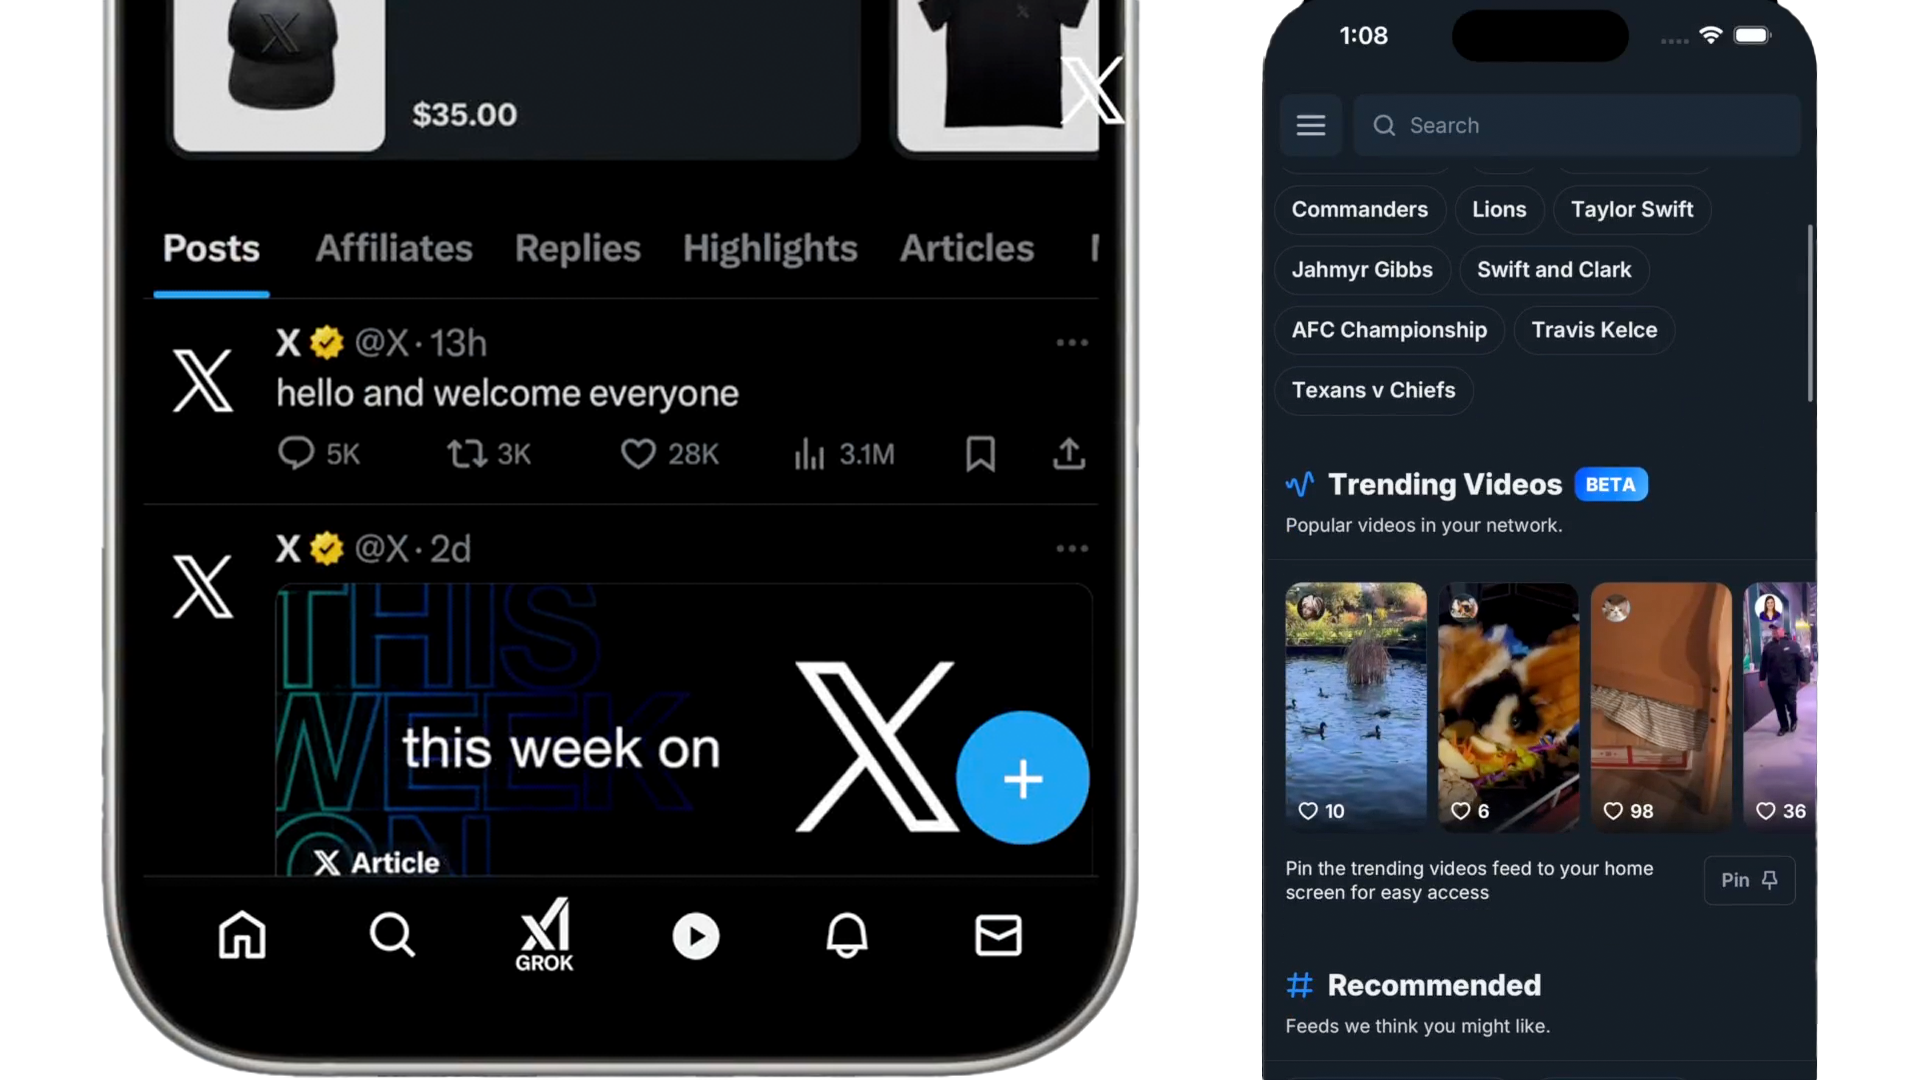Tap the Search icon in bottom nav
This screenshot has width=1920, height=1080.
click(392, 935)
